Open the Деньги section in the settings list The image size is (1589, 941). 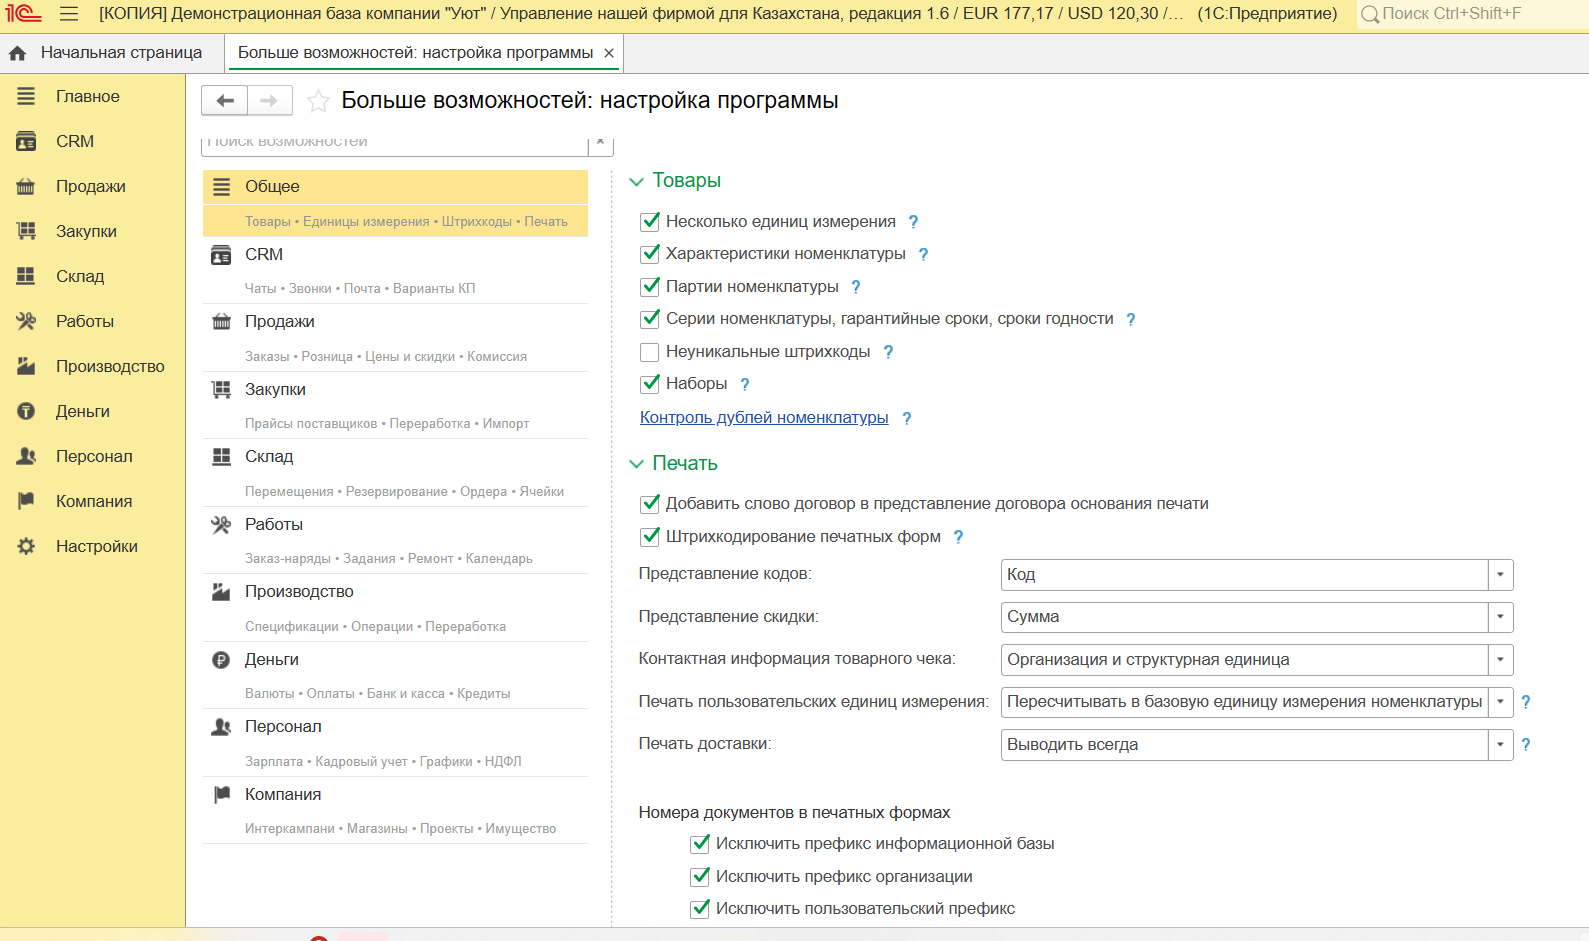(272, 660)
